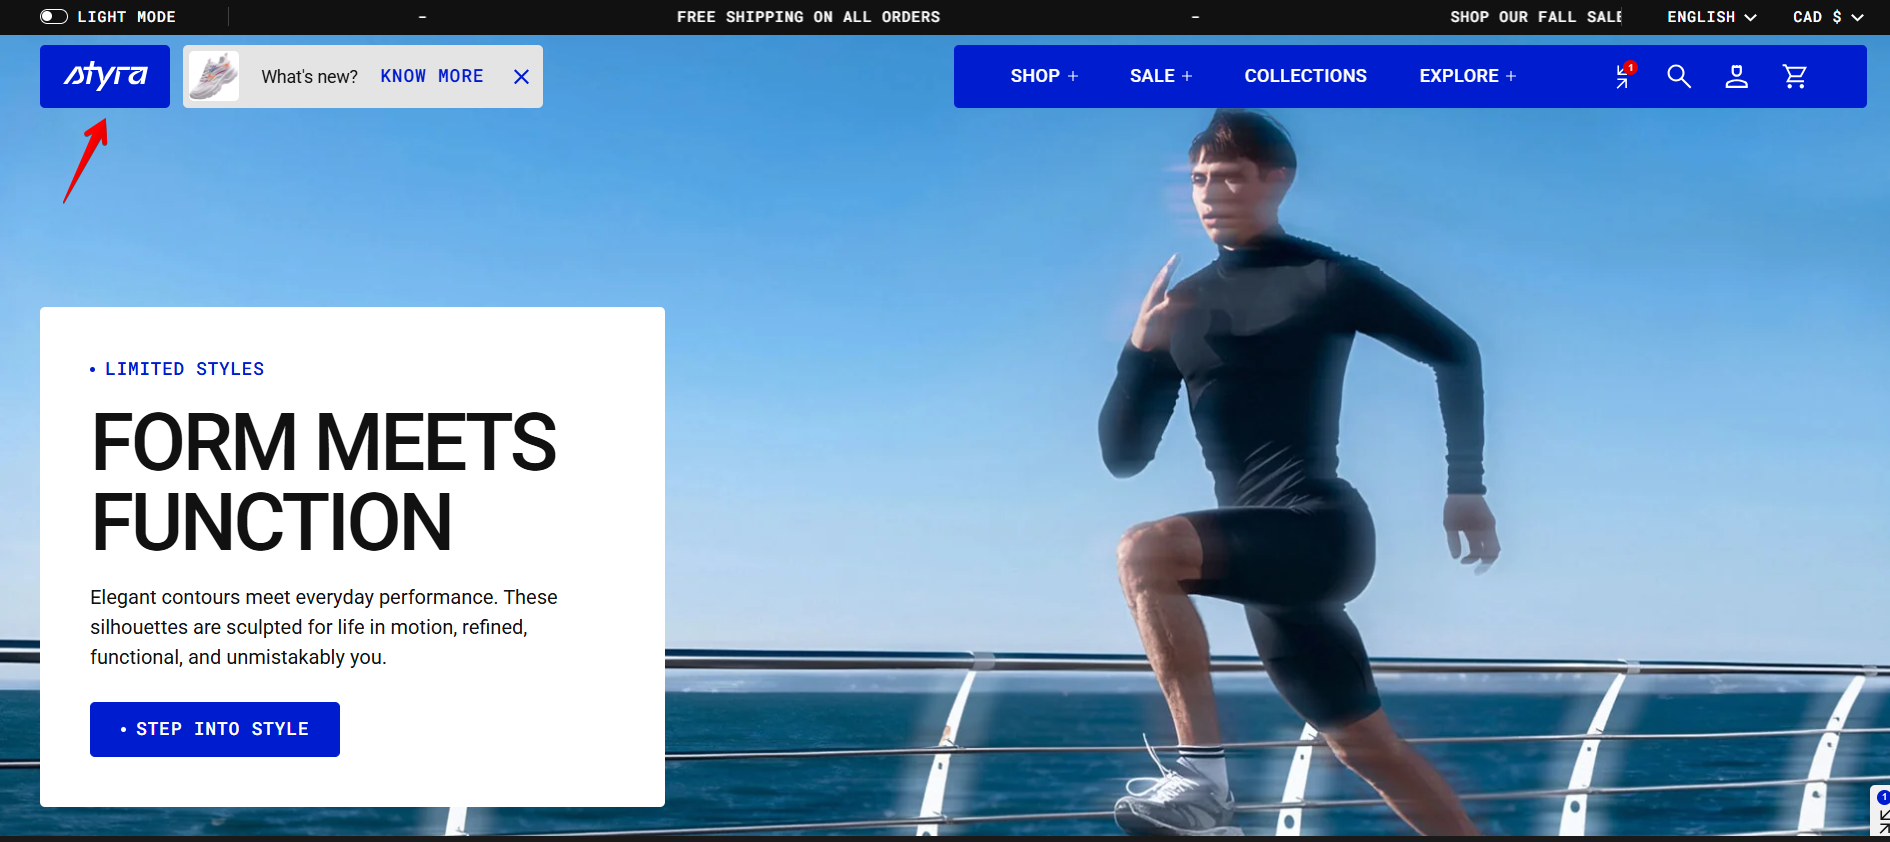Click the sneaker thumbnail in What's new banner
Screen dimensions: 1890x842
[x=214, y=76]
